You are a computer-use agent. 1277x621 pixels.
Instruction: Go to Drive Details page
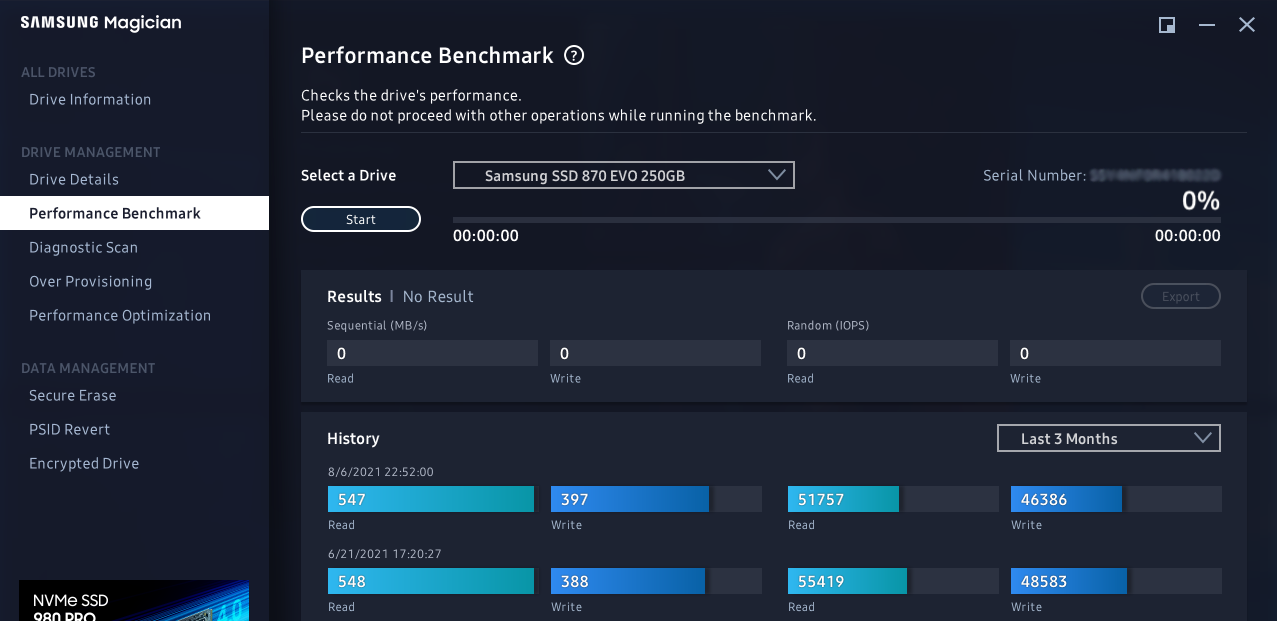click(74, 179)
